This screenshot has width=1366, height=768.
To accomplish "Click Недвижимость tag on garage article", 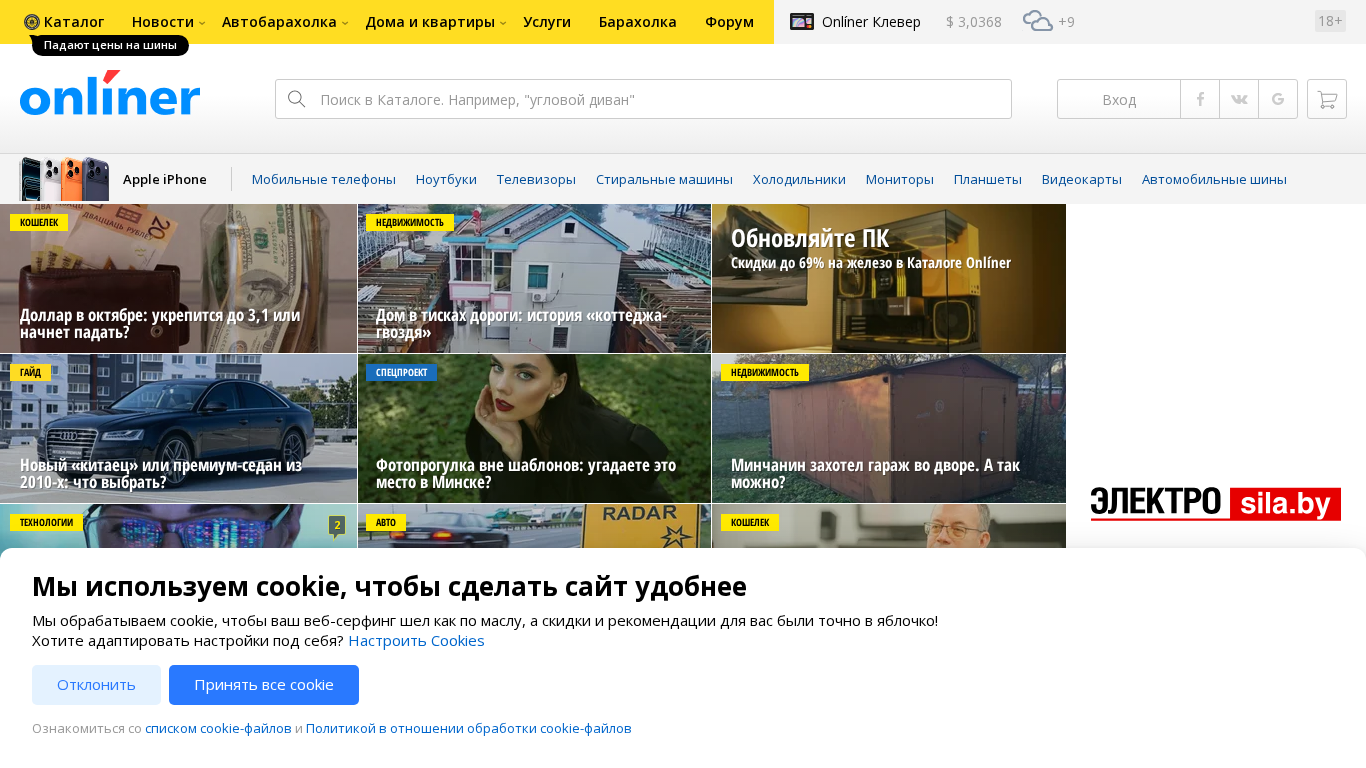I will tap(765, 372).
